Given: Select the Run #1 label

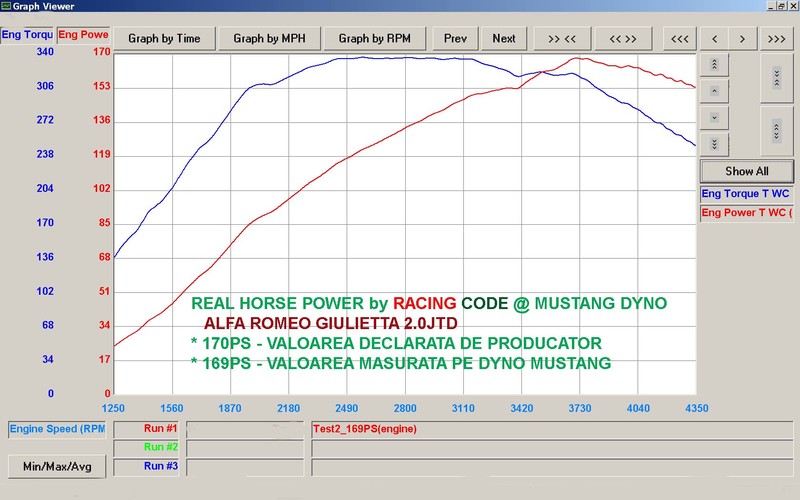Looking at the screenshot, I should (146, 429).
